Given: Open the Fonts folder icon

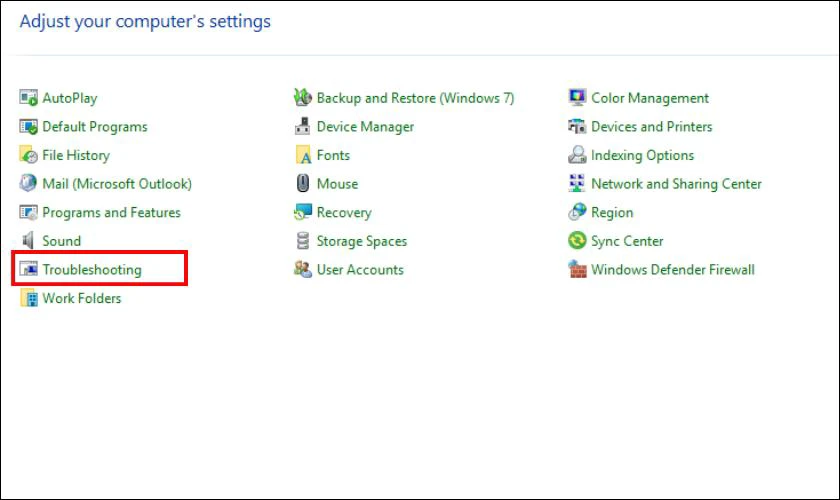Looking at the screenshot, I should 303,155.
